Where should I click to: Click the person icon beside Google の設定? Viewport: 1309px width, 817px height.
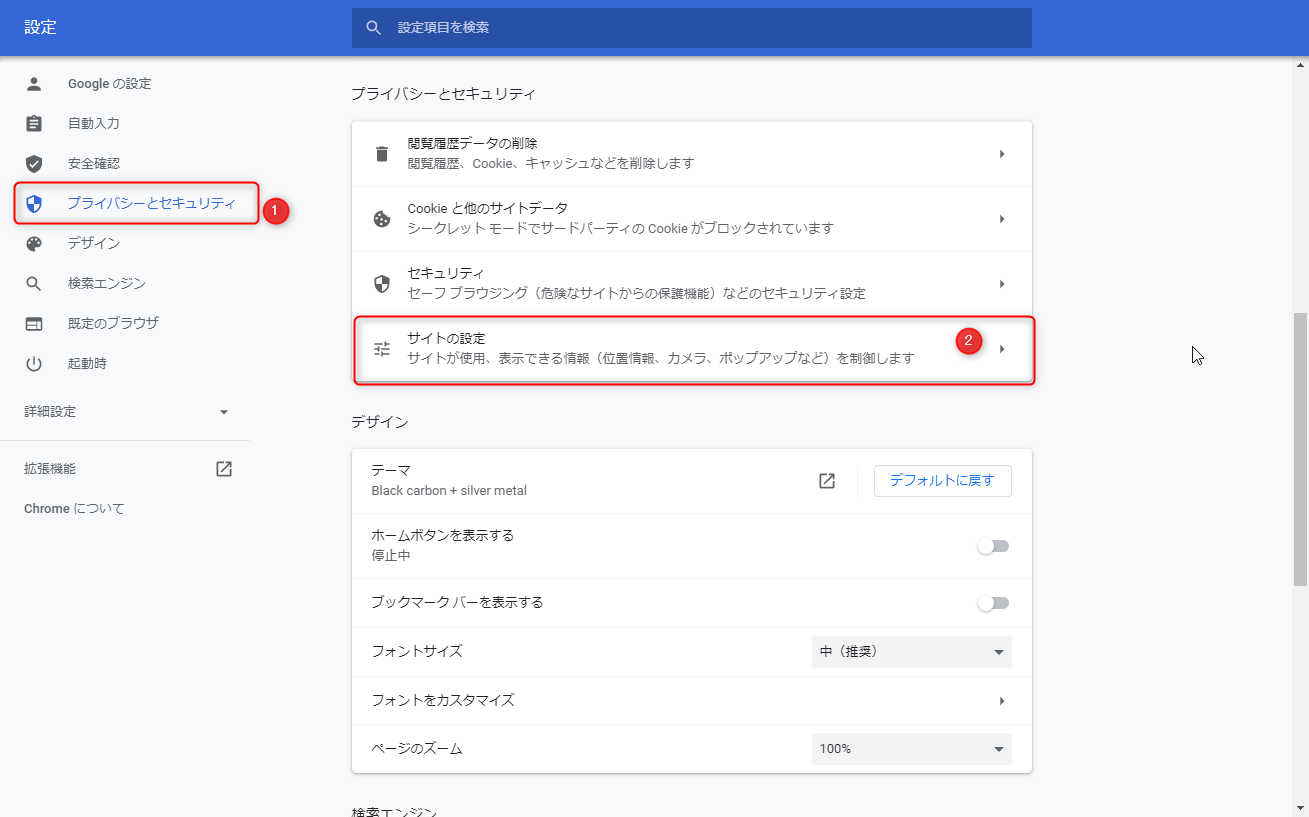[x=34, y=84]
